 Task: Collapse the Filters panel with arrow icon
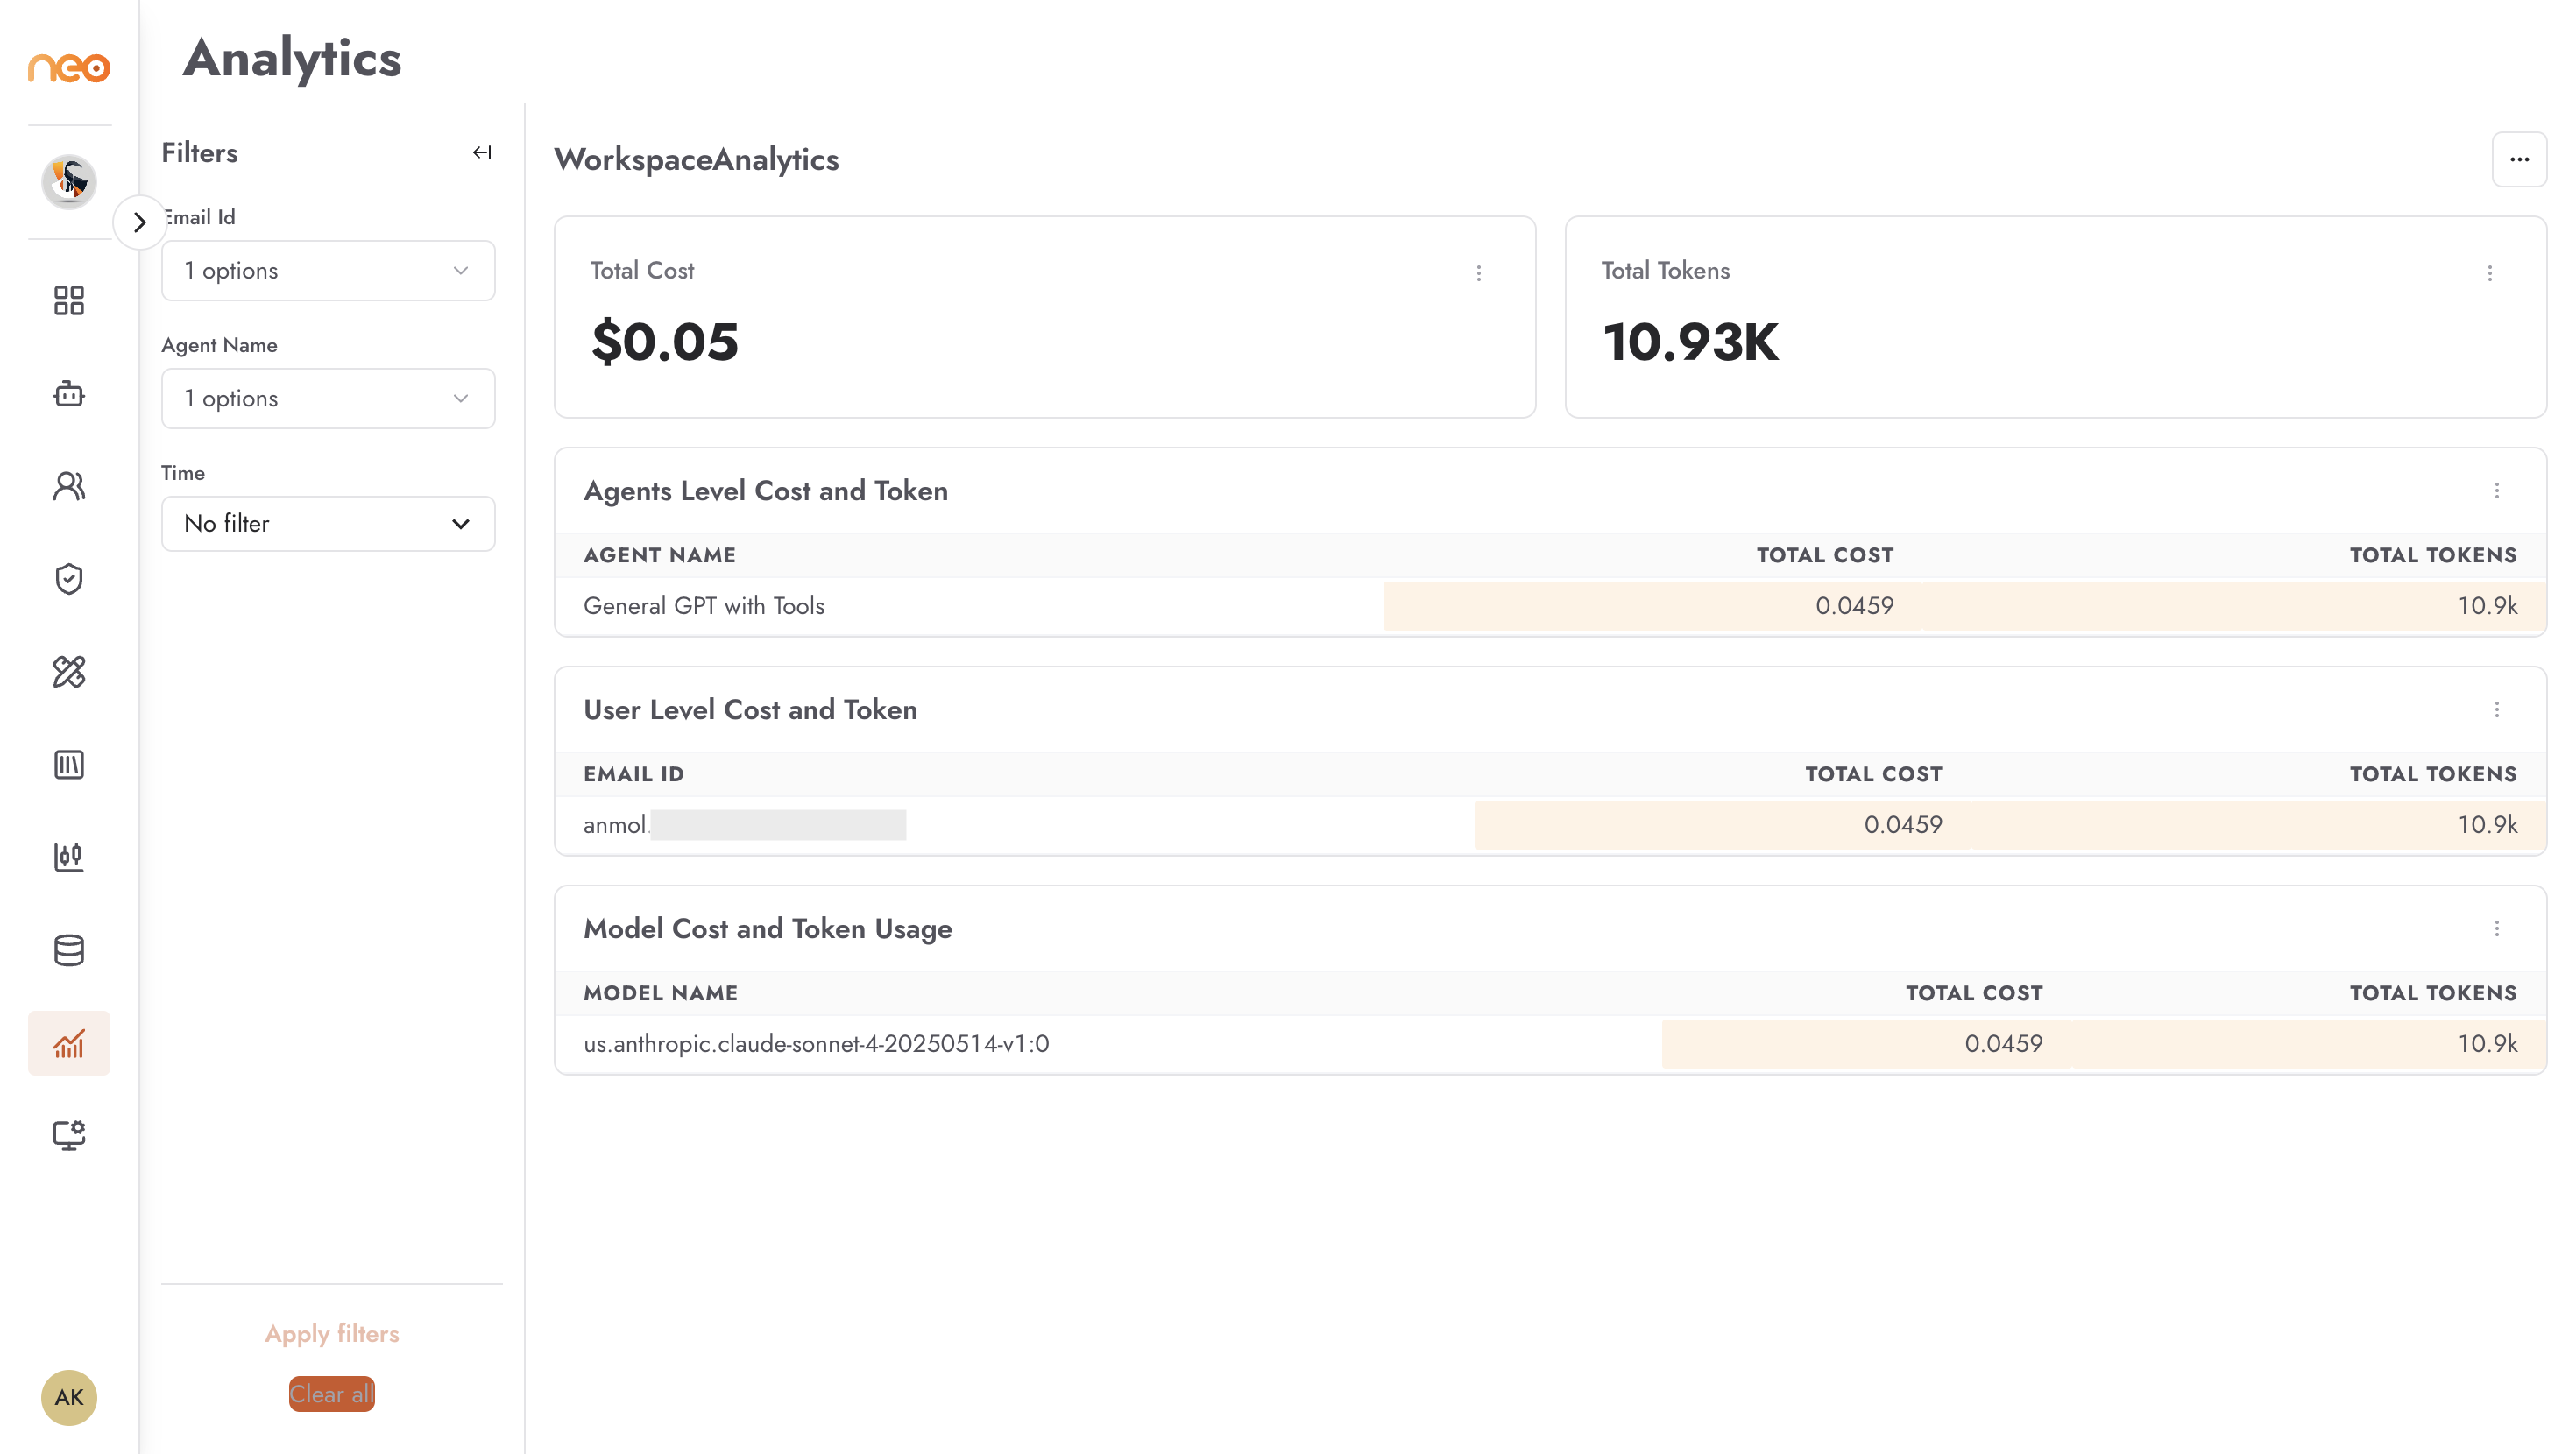click(482, 152)
